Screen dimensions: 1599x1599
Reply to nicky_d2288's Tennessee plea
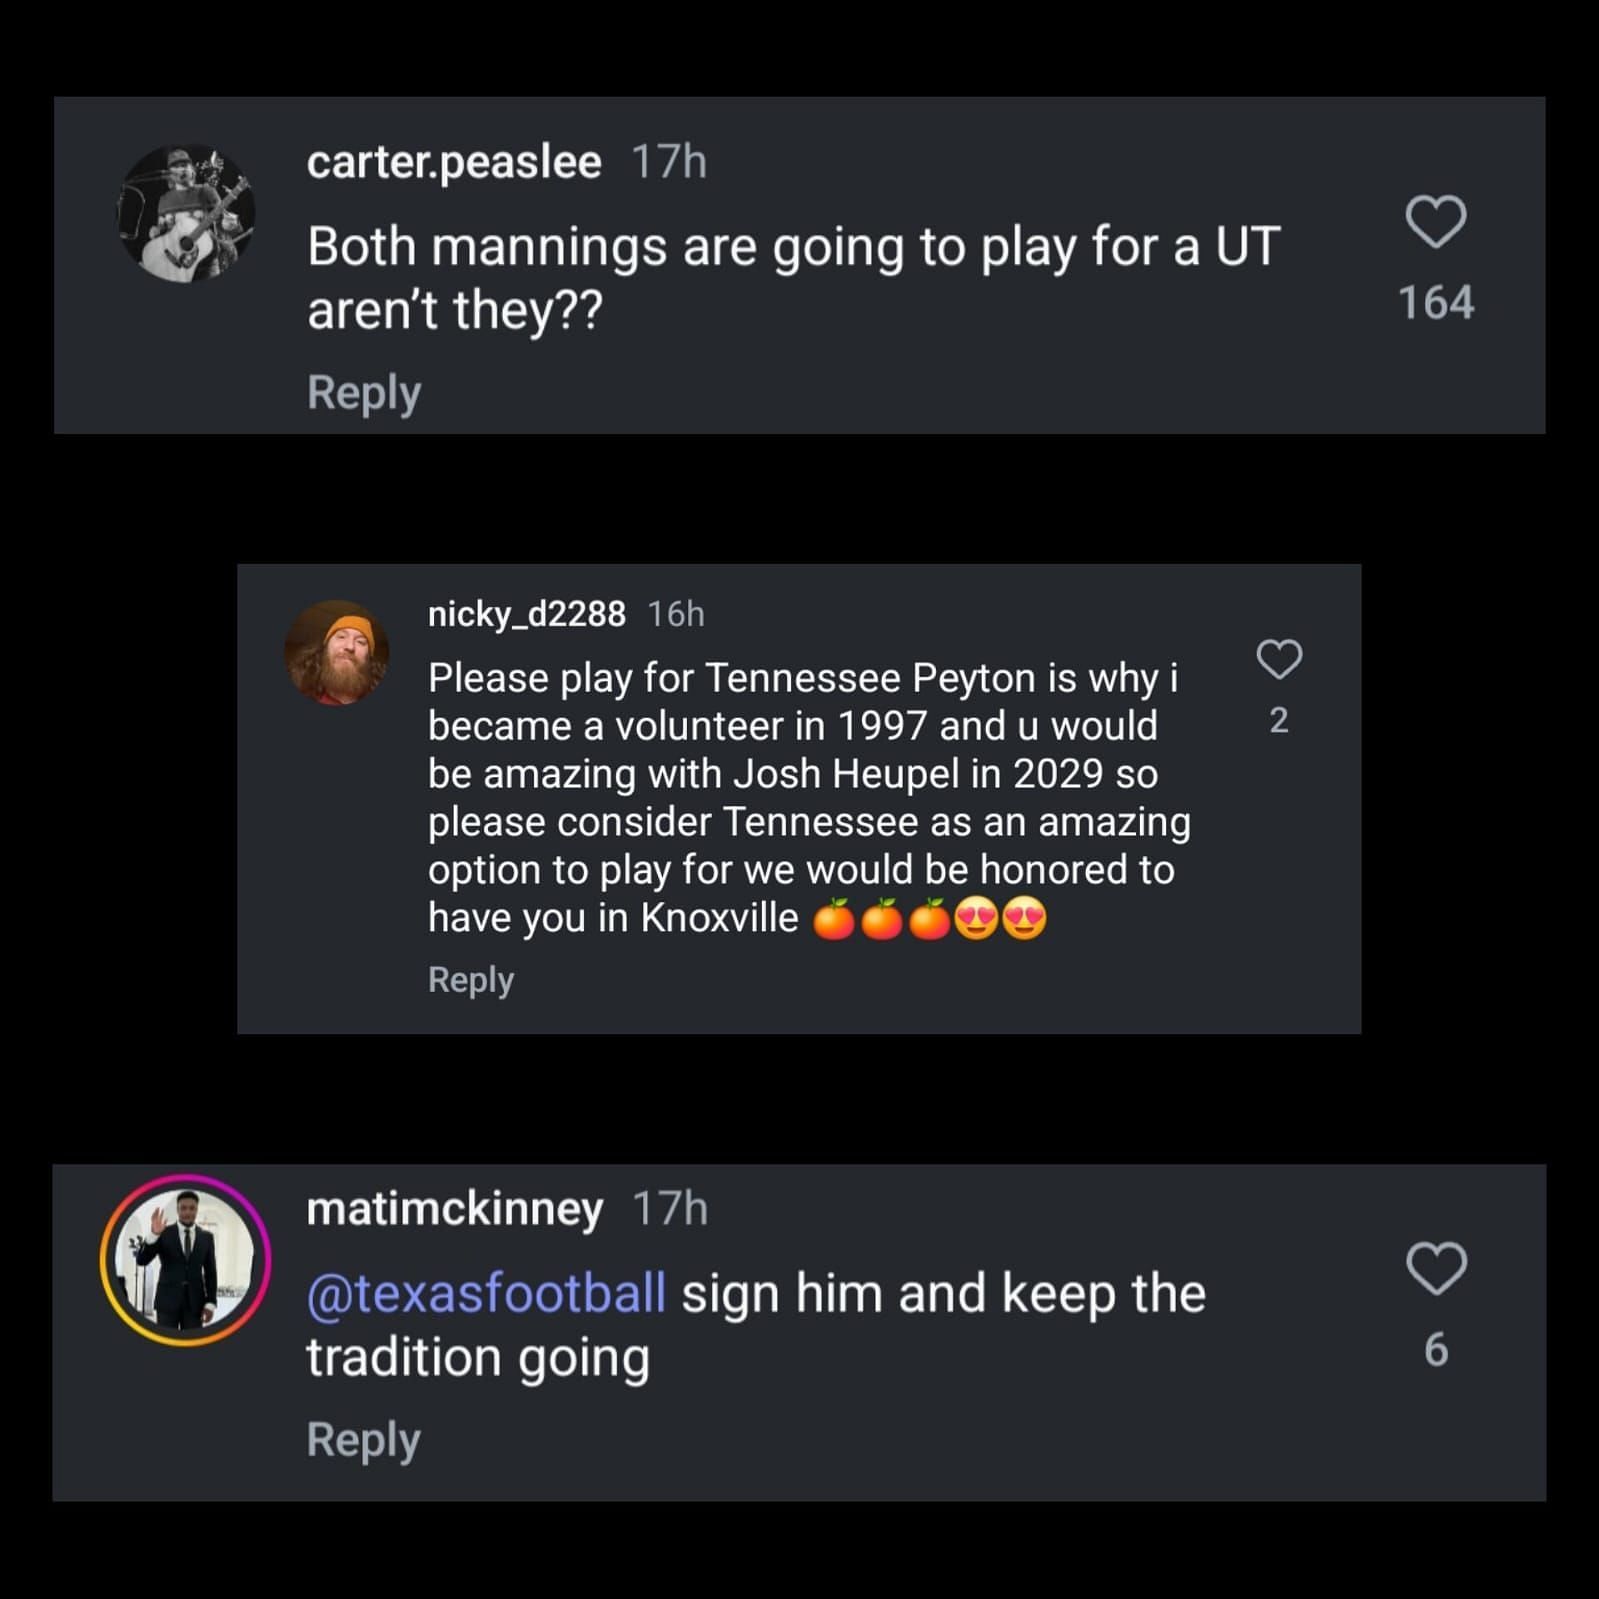[x=469, y=980]
